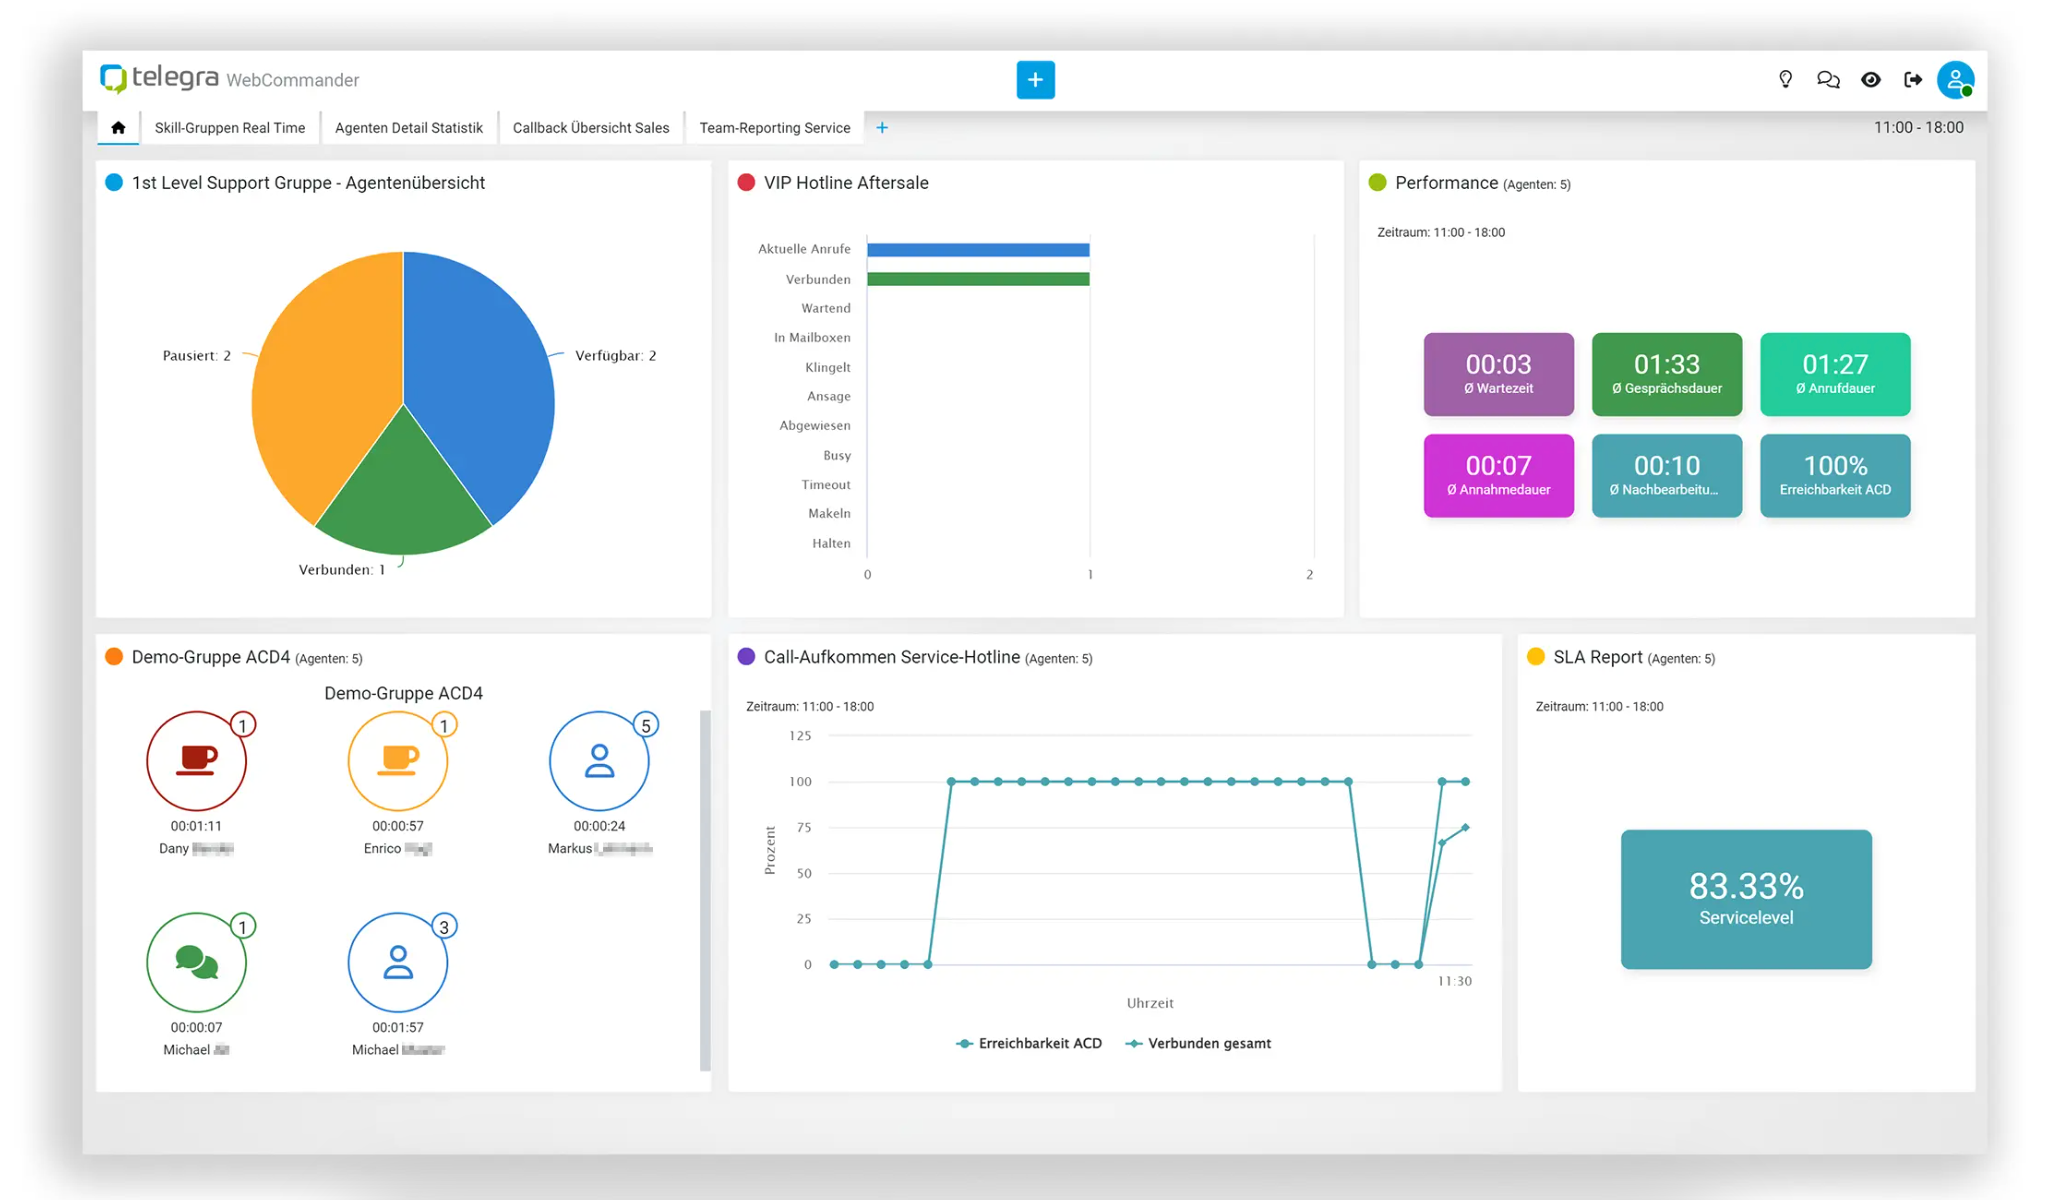Click badge 1 on Michael's chat icon
The height and width of the screenshot is (1200, 2064).
click(243, 926)
